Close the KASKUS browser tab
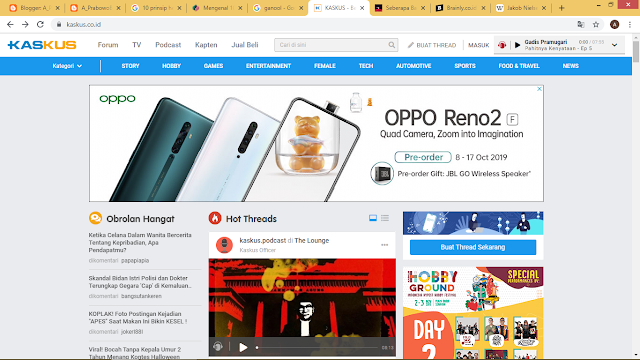Screen dimensions: 640x360 click(x=362, y=8)
